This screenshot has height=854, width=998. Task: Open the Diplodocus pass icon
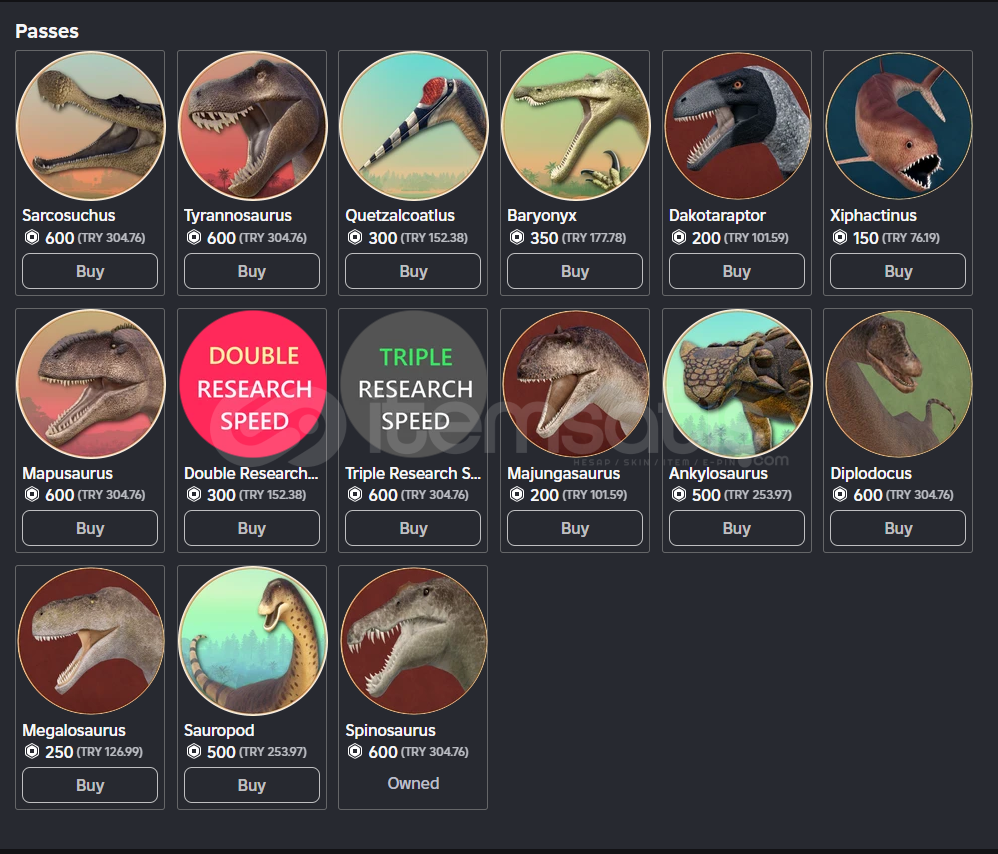898,384
